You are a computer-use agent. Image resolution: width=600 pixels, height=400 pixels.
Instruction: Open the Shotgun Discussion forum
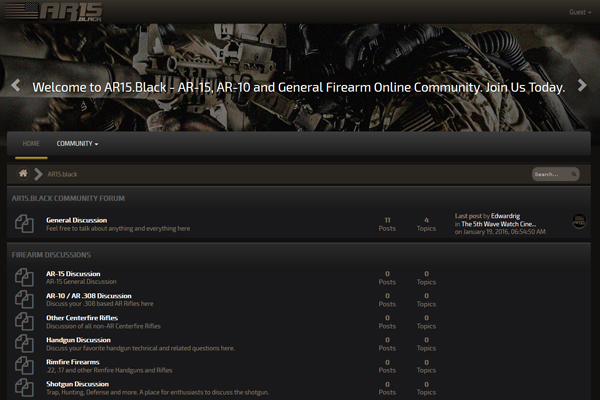pyautogui.click(x=77, y=384)
